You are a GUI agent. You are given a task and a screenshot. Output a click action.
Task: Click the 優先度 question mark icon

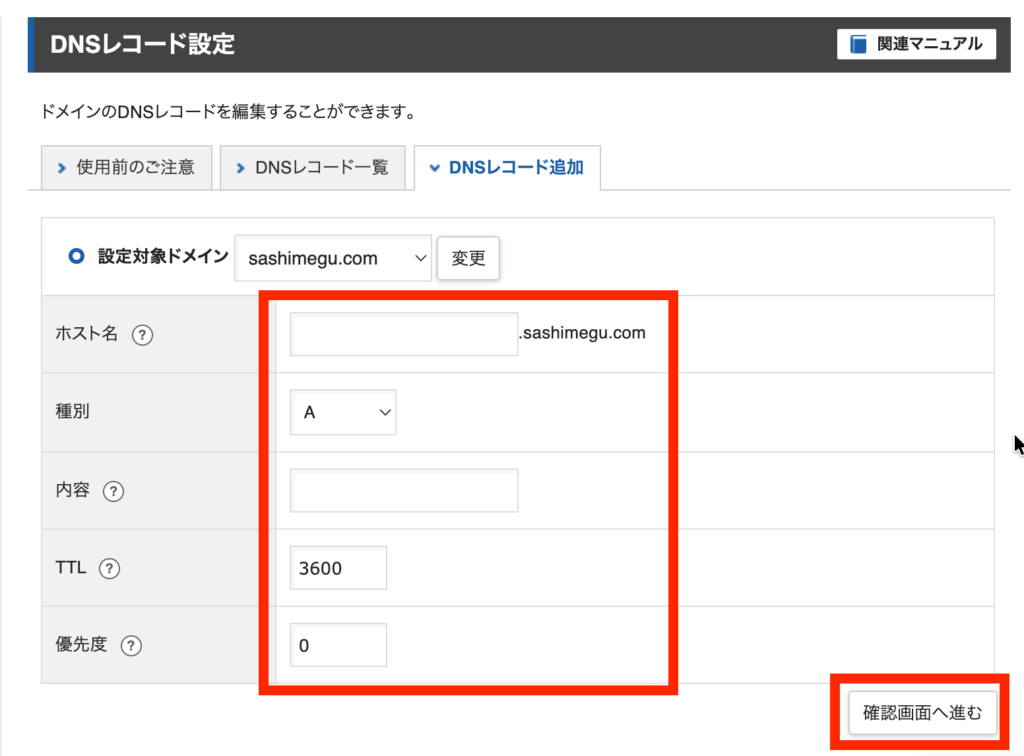pyautogui.click(x=130, y=646)
